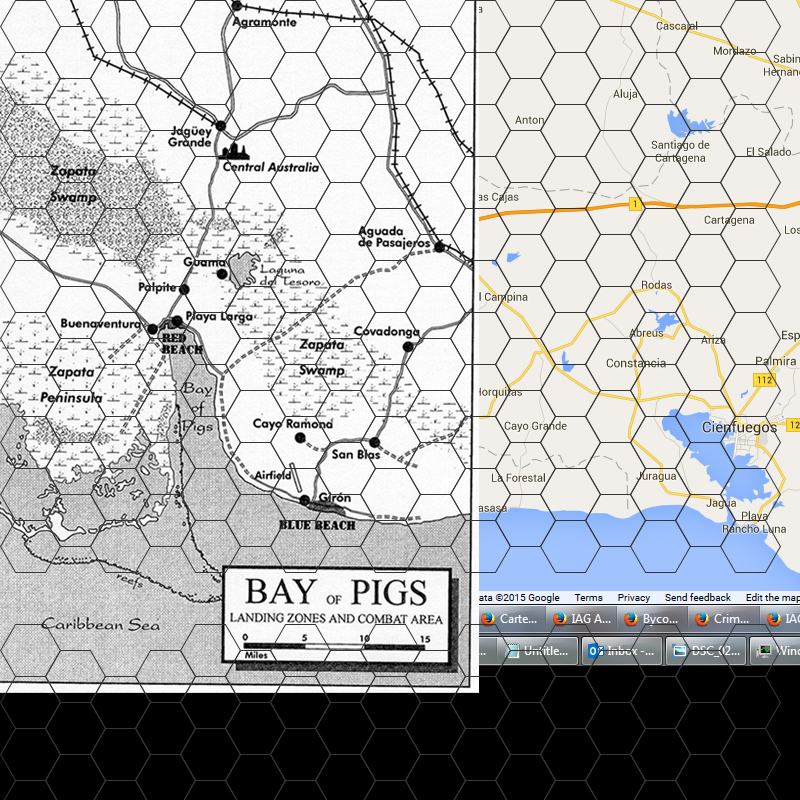Click the Laguna del Tesoro lake shape
Screen dimensions: 800x800
point(242,268)
